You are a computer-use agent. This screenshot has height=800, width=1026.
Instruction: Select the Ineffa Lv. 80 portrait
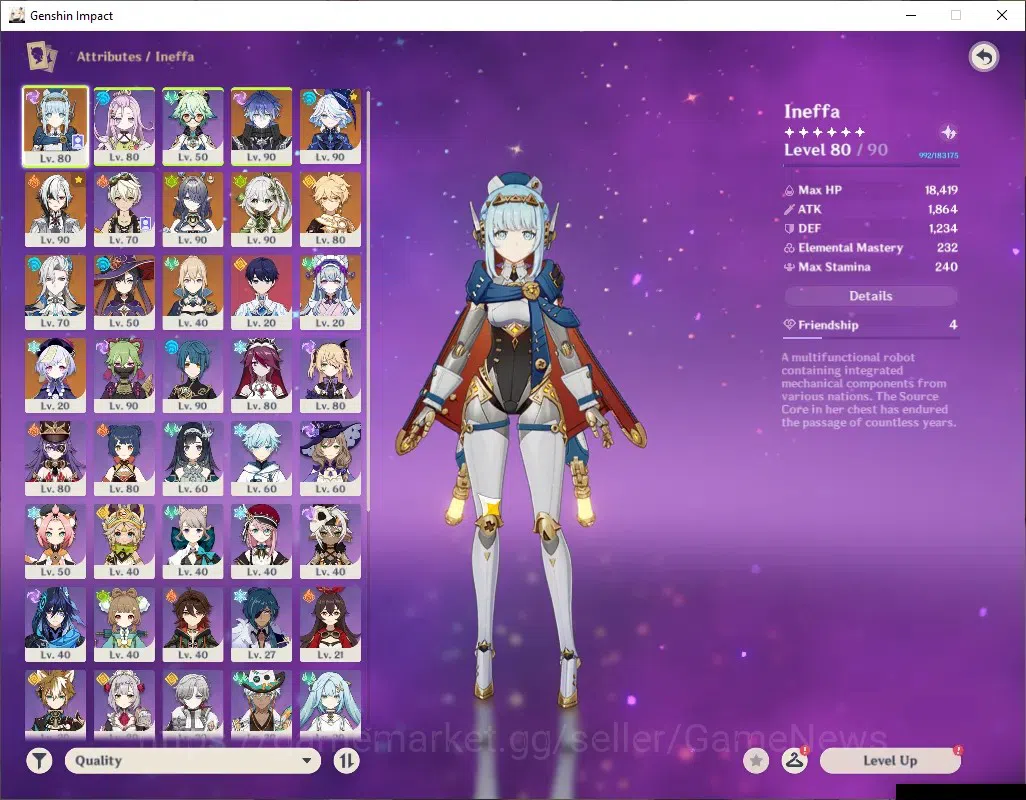(x=56, y=127)
